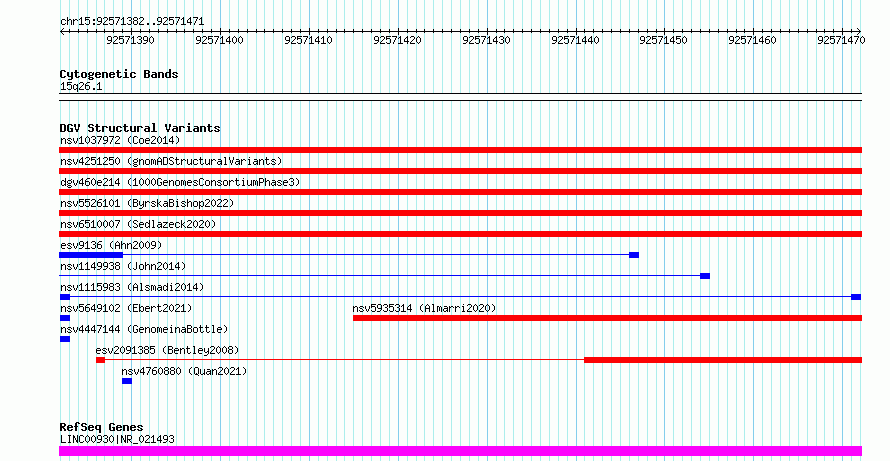This screenshot has width=890, height=461.
Task: Open the nsv4447144 (GenomeinaBottle) label
Action: (144, 329)
